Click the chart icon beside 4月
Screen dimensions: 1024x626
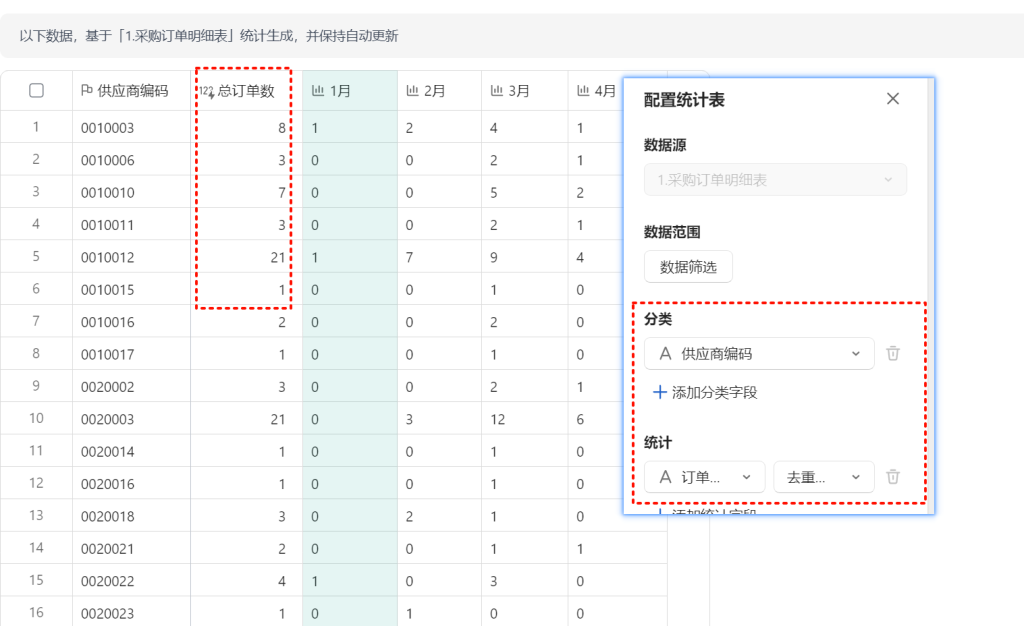click(x=583, y=91)
